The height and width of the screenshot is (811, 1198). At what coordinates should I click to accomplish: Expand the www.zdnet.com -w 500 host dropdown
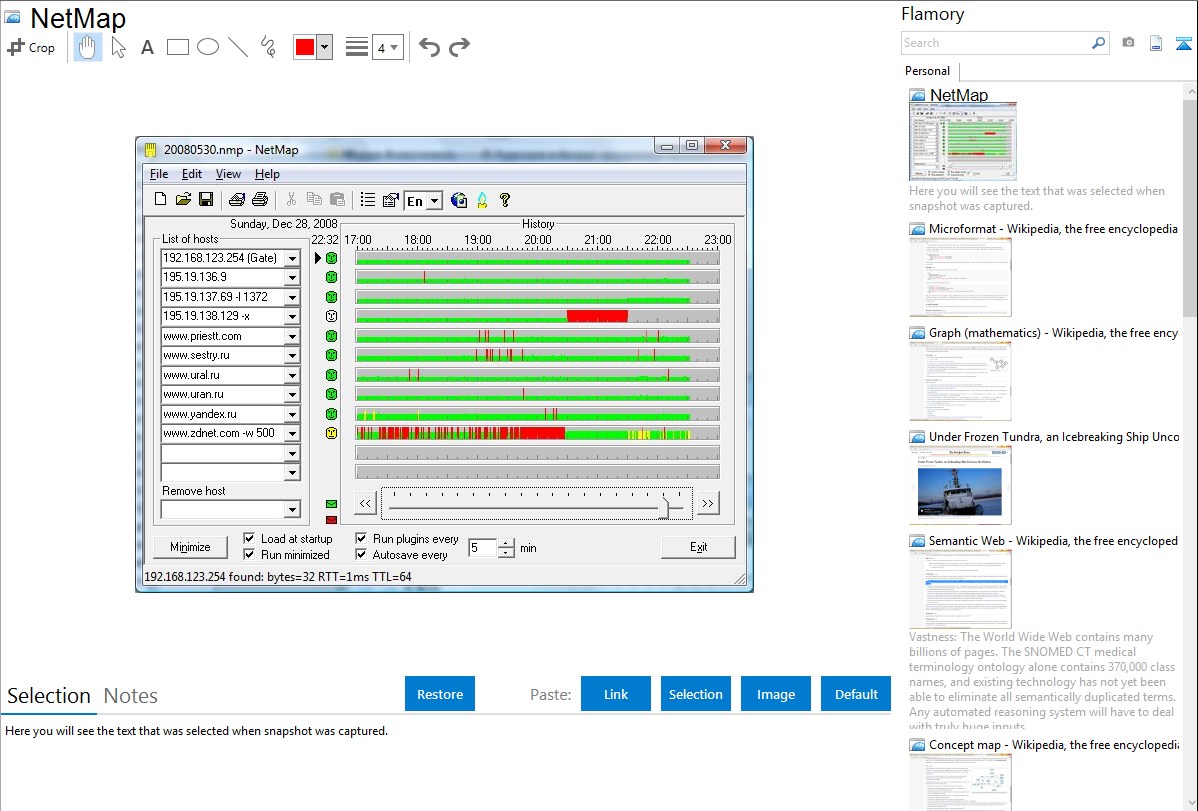292,433
